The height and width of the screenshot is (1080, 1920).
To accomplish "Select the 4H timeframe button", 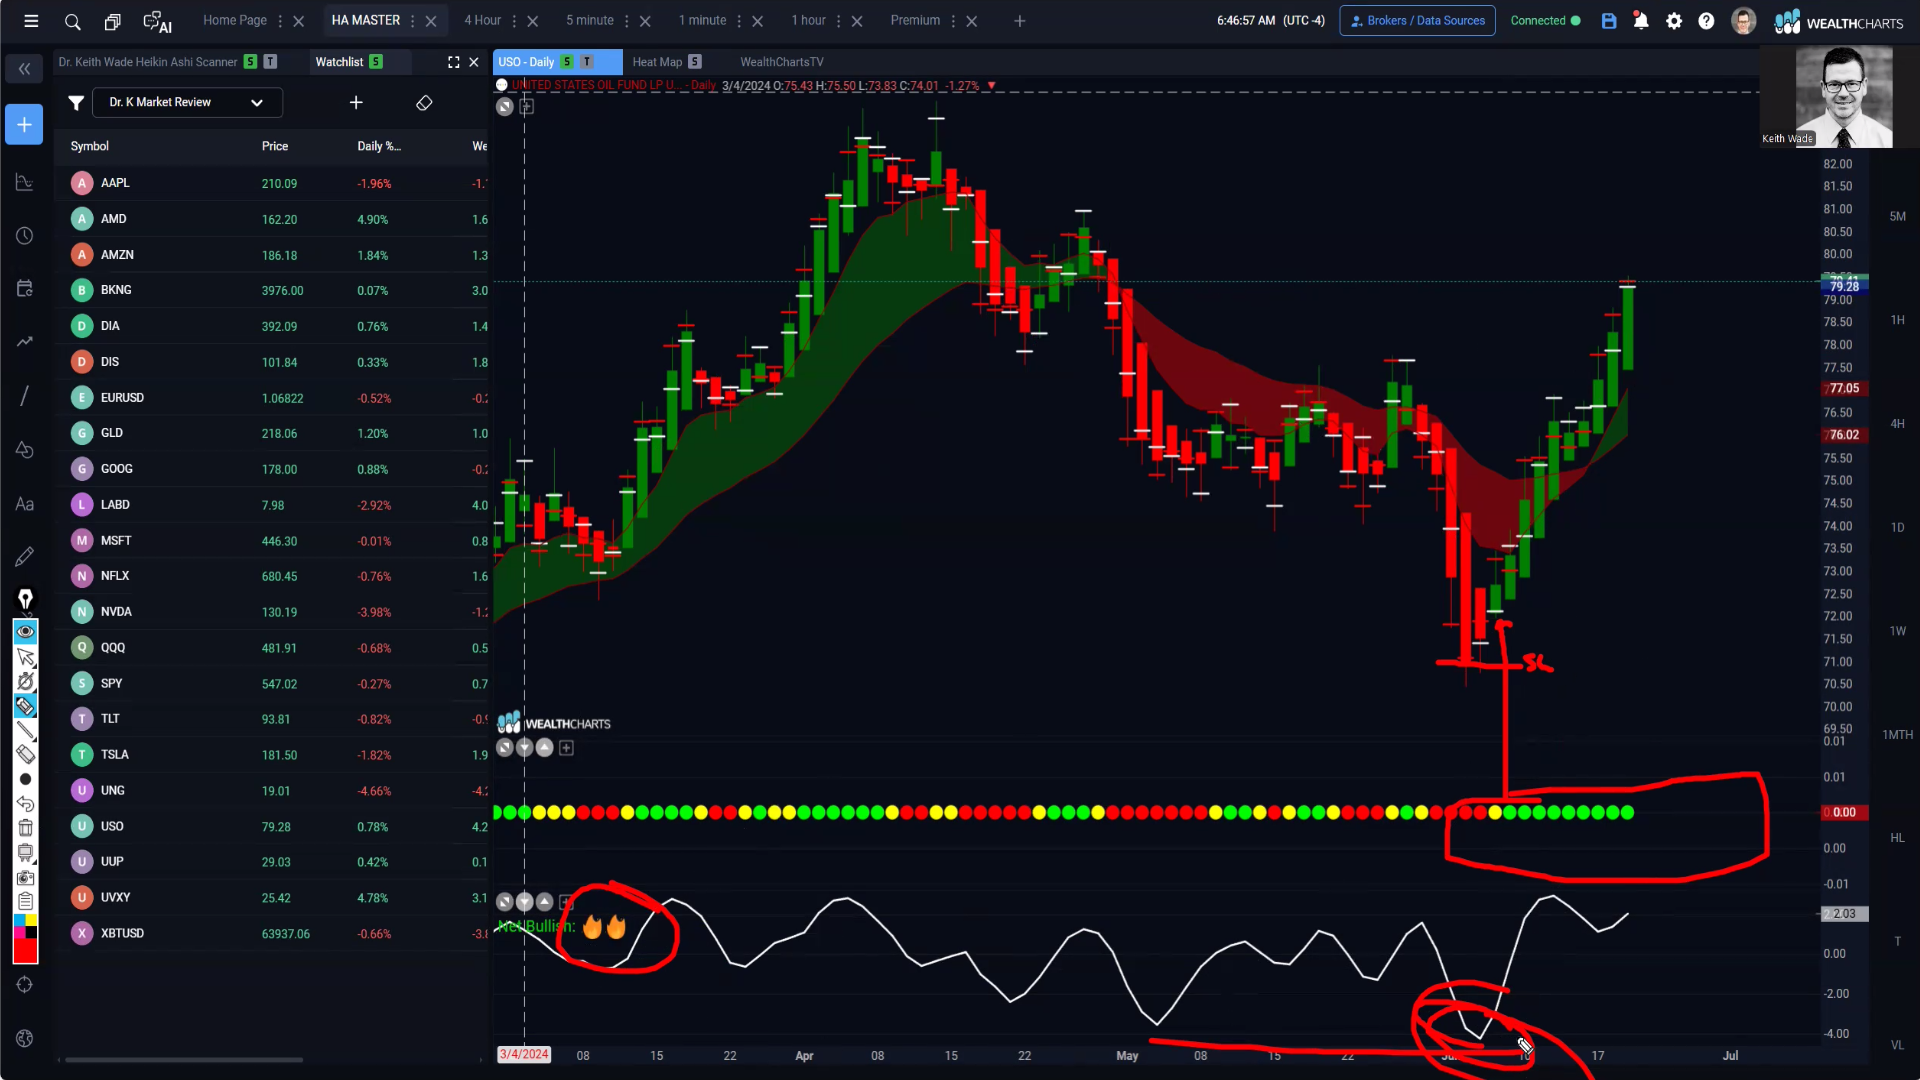I will click(x=1897, y=424).
